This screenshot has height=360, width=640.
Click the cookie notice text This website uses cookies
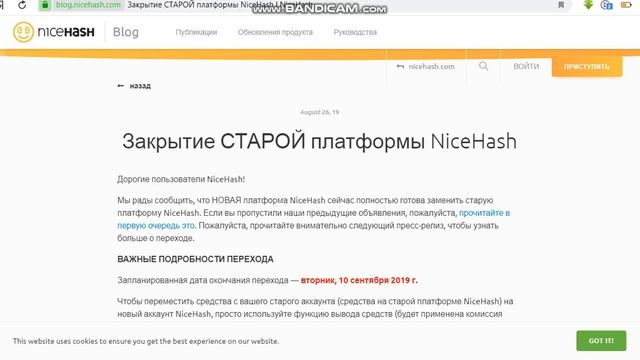(146, 341)
